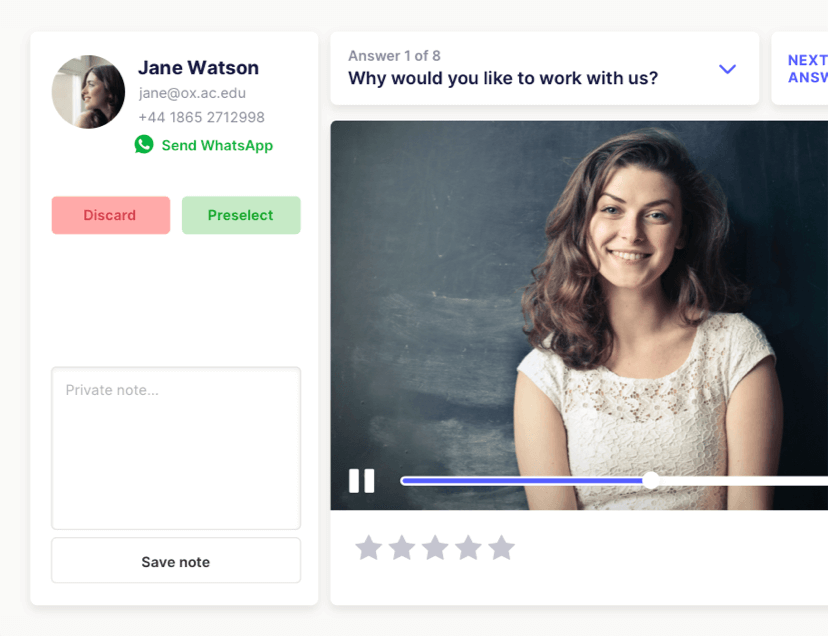Open Jane Watson's profile photo
The height and width of the screenshot is (636, 828).
click(x=88, y=92)
